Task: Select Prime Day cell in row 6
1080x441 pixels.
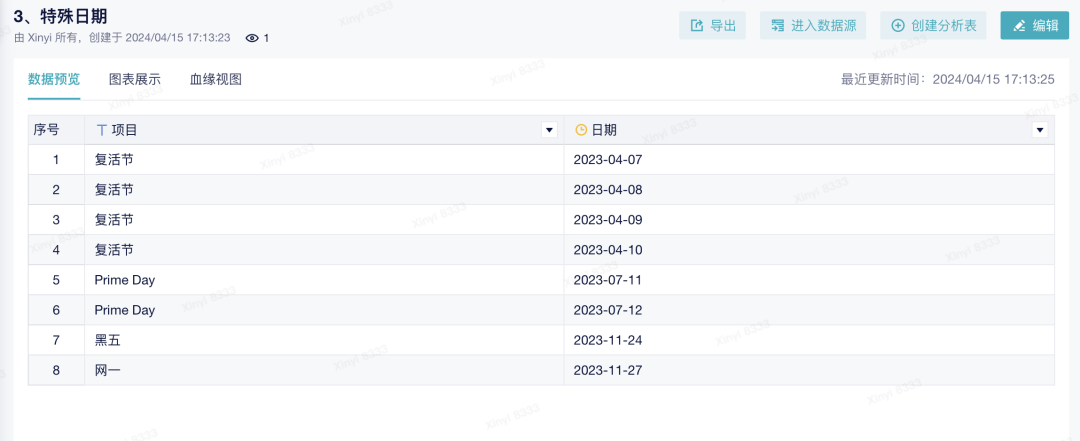Action: coord(324,310)
